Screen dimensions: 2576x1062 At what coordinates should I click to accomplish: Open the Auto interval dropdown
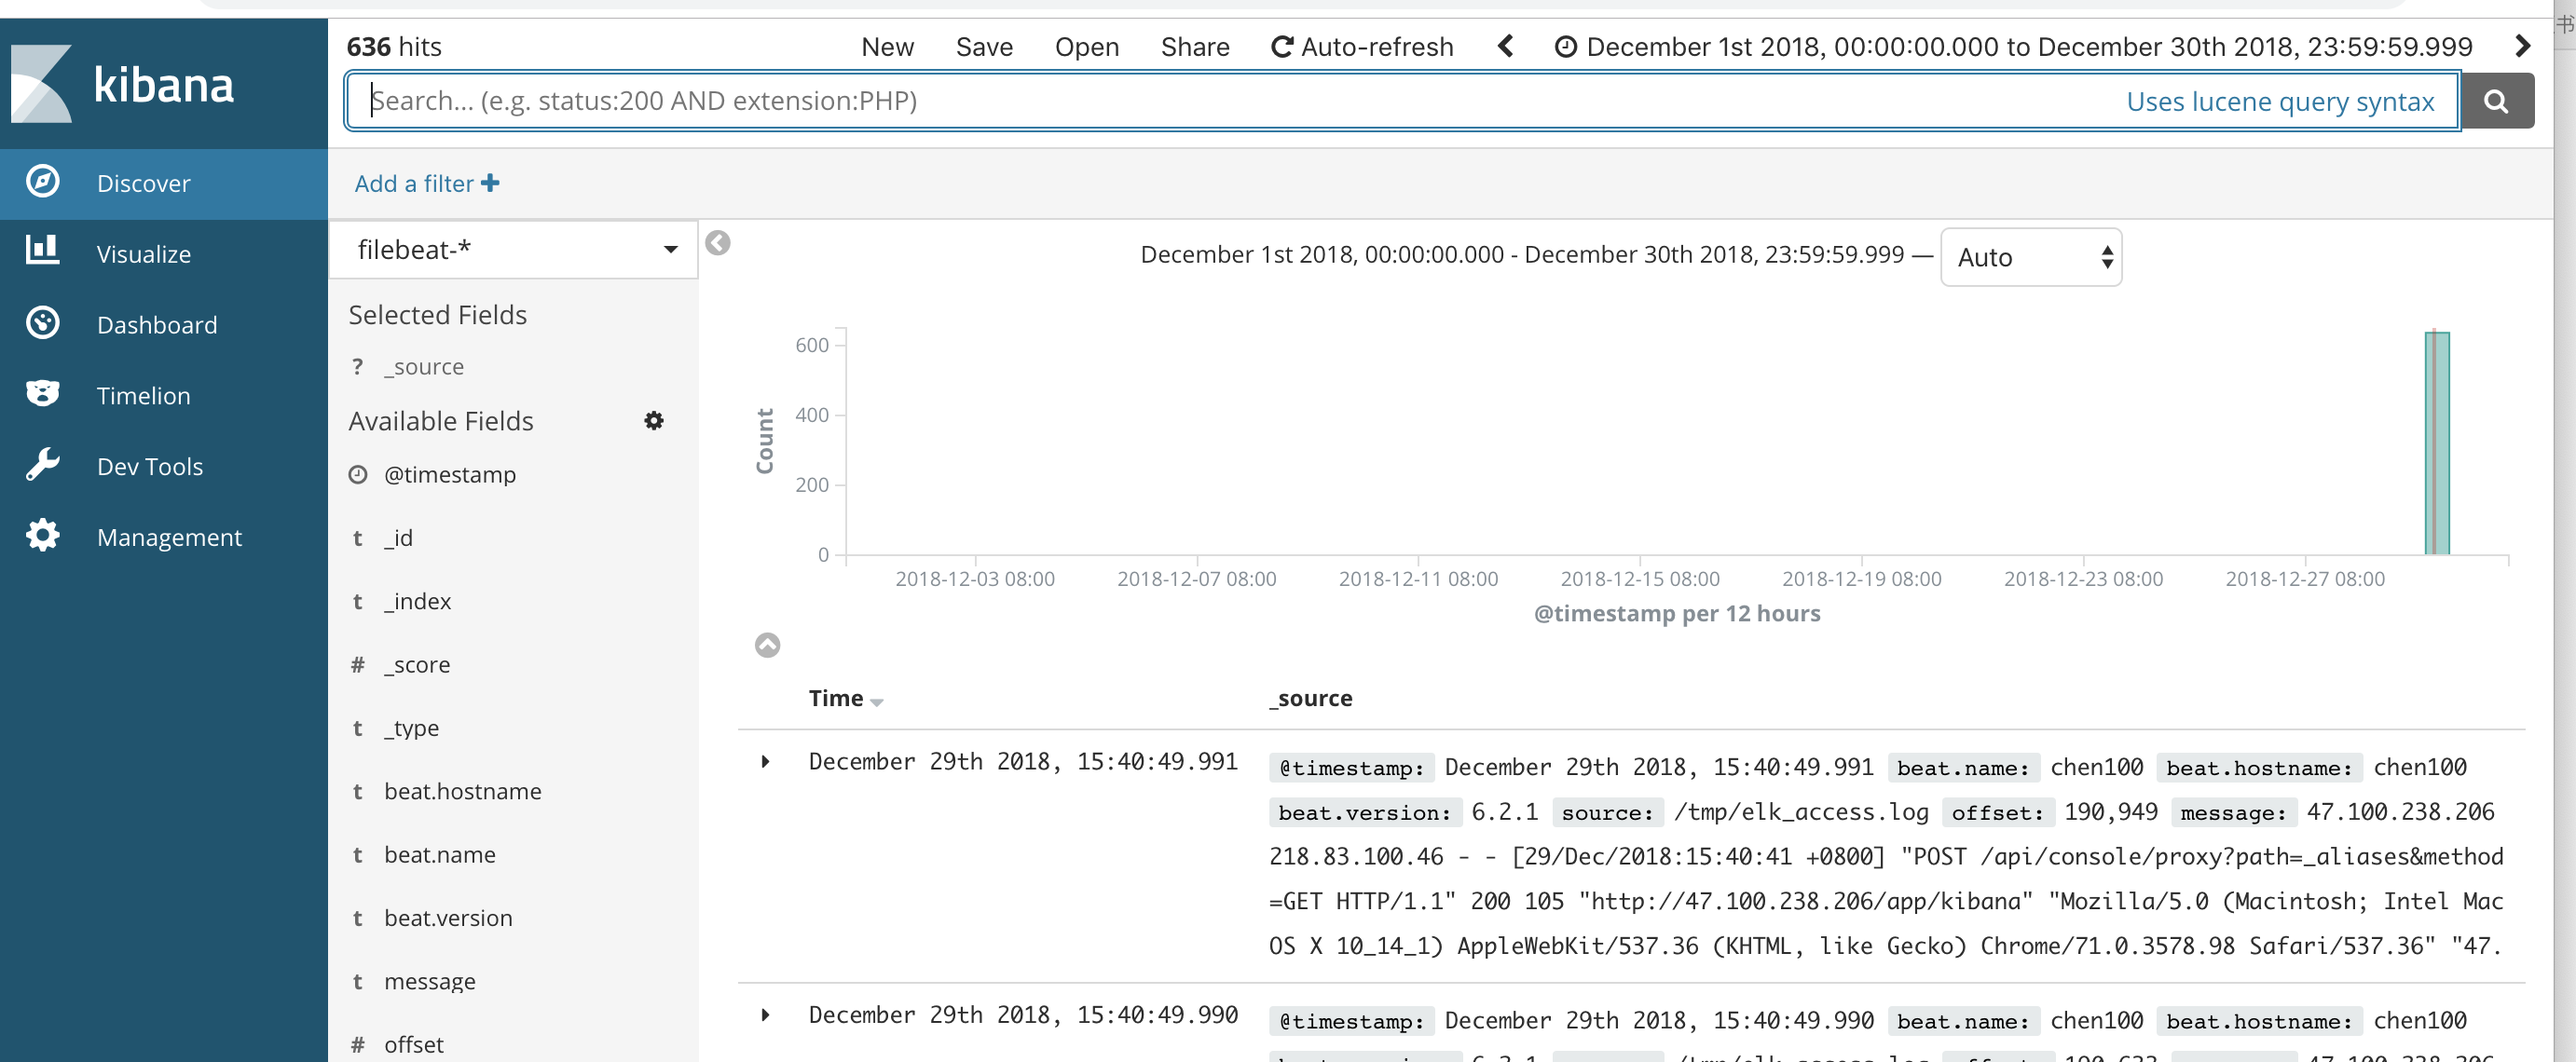[x=2030, y=258]
